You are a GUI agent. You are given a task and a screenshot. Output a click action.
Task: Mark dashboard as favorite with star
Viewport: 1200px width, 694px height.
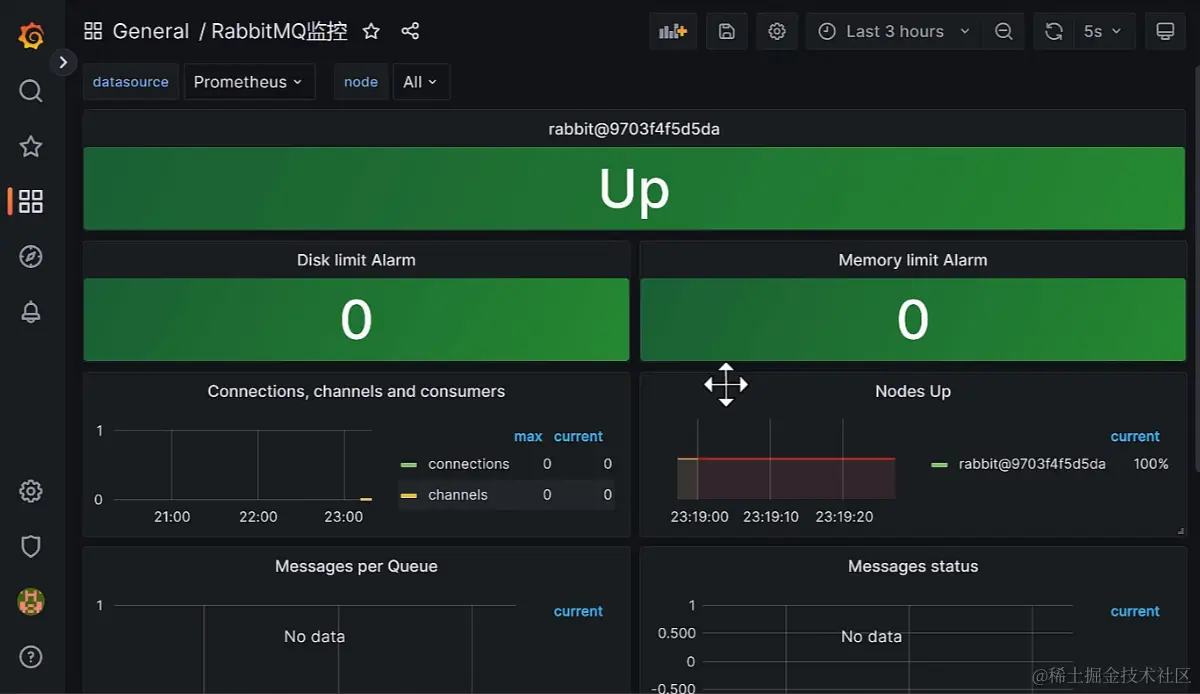pos(371,31)
